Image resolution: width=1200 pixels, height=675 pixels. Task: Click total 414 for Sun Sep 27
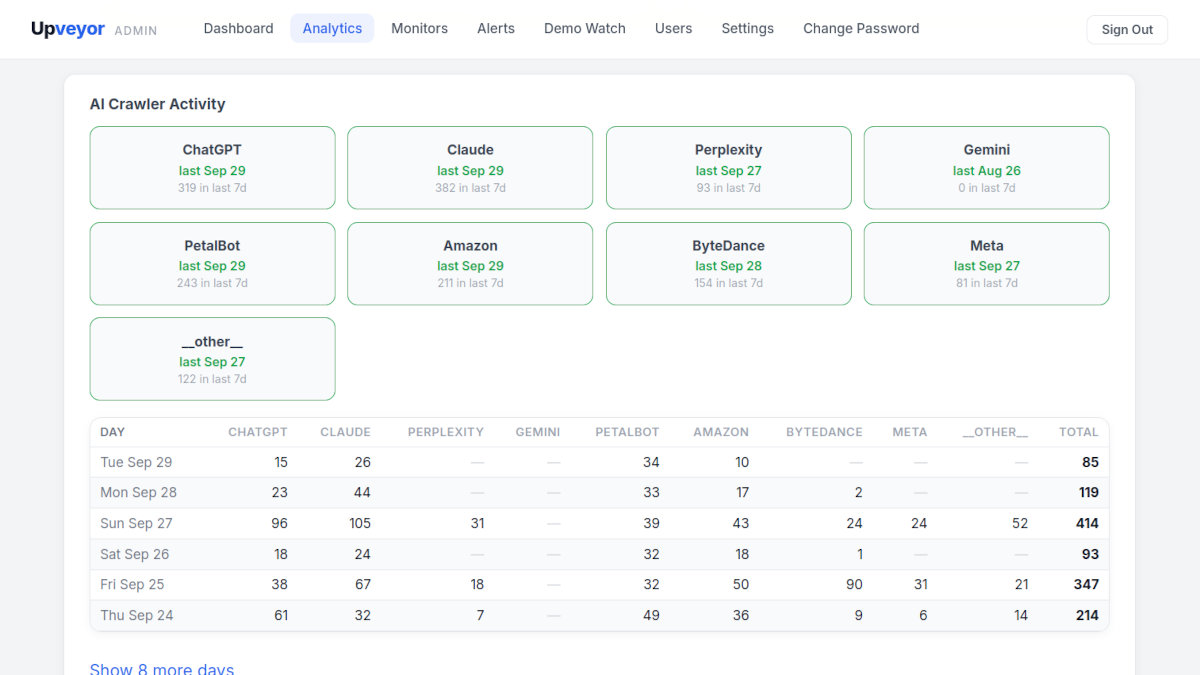click(1087, 523)
